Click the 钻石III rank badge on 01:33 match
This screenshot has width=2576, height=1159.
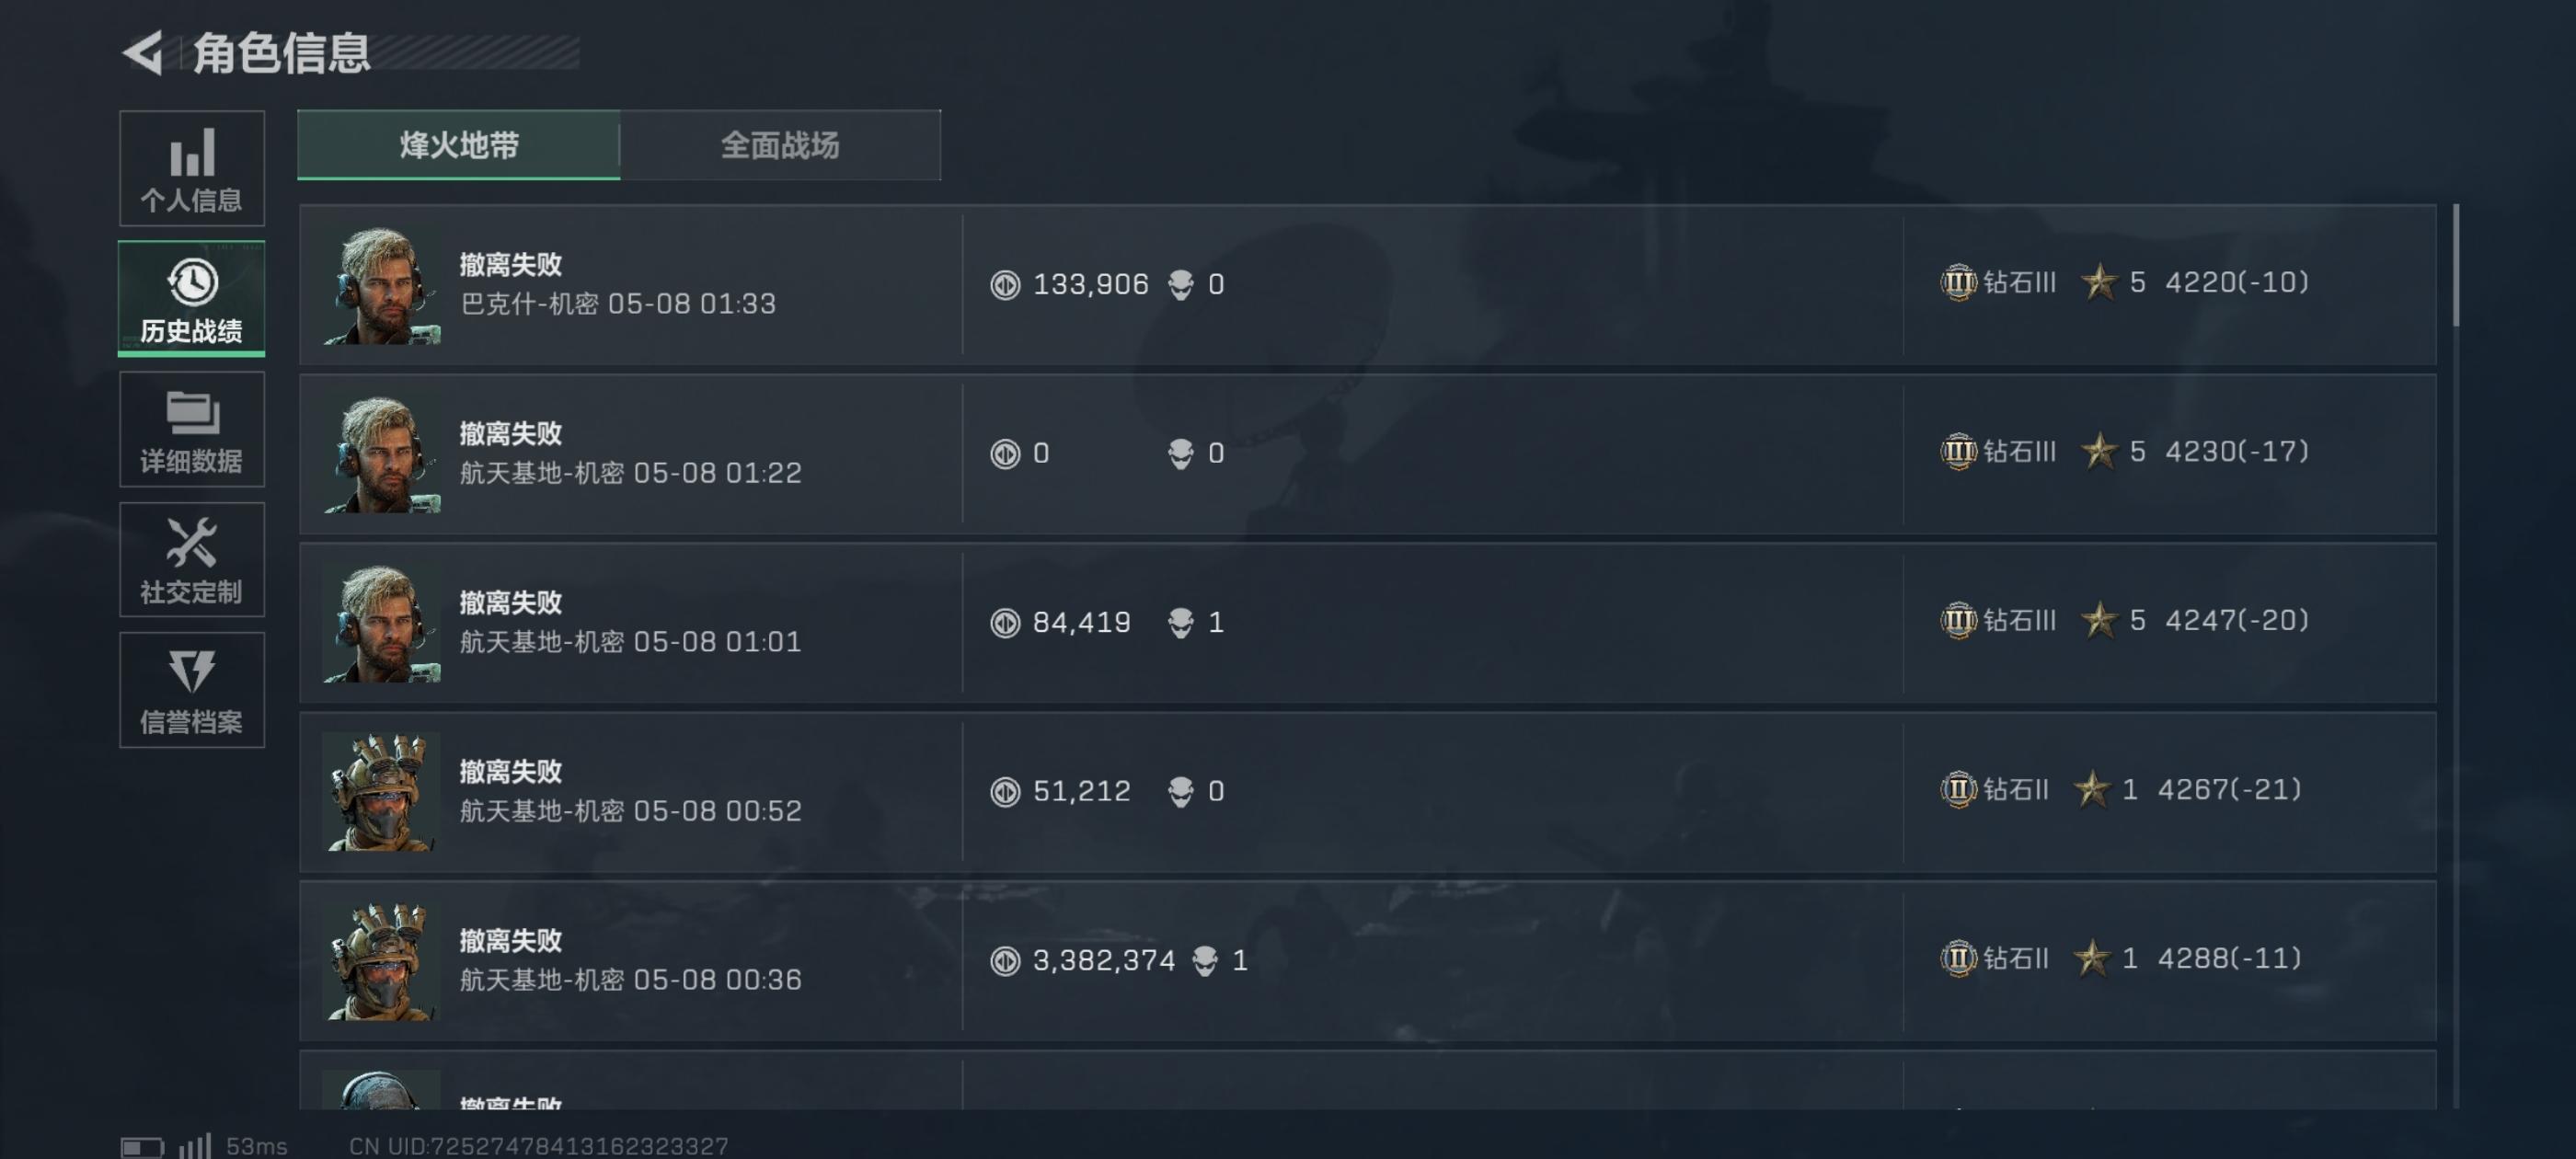coord(1958,283)
